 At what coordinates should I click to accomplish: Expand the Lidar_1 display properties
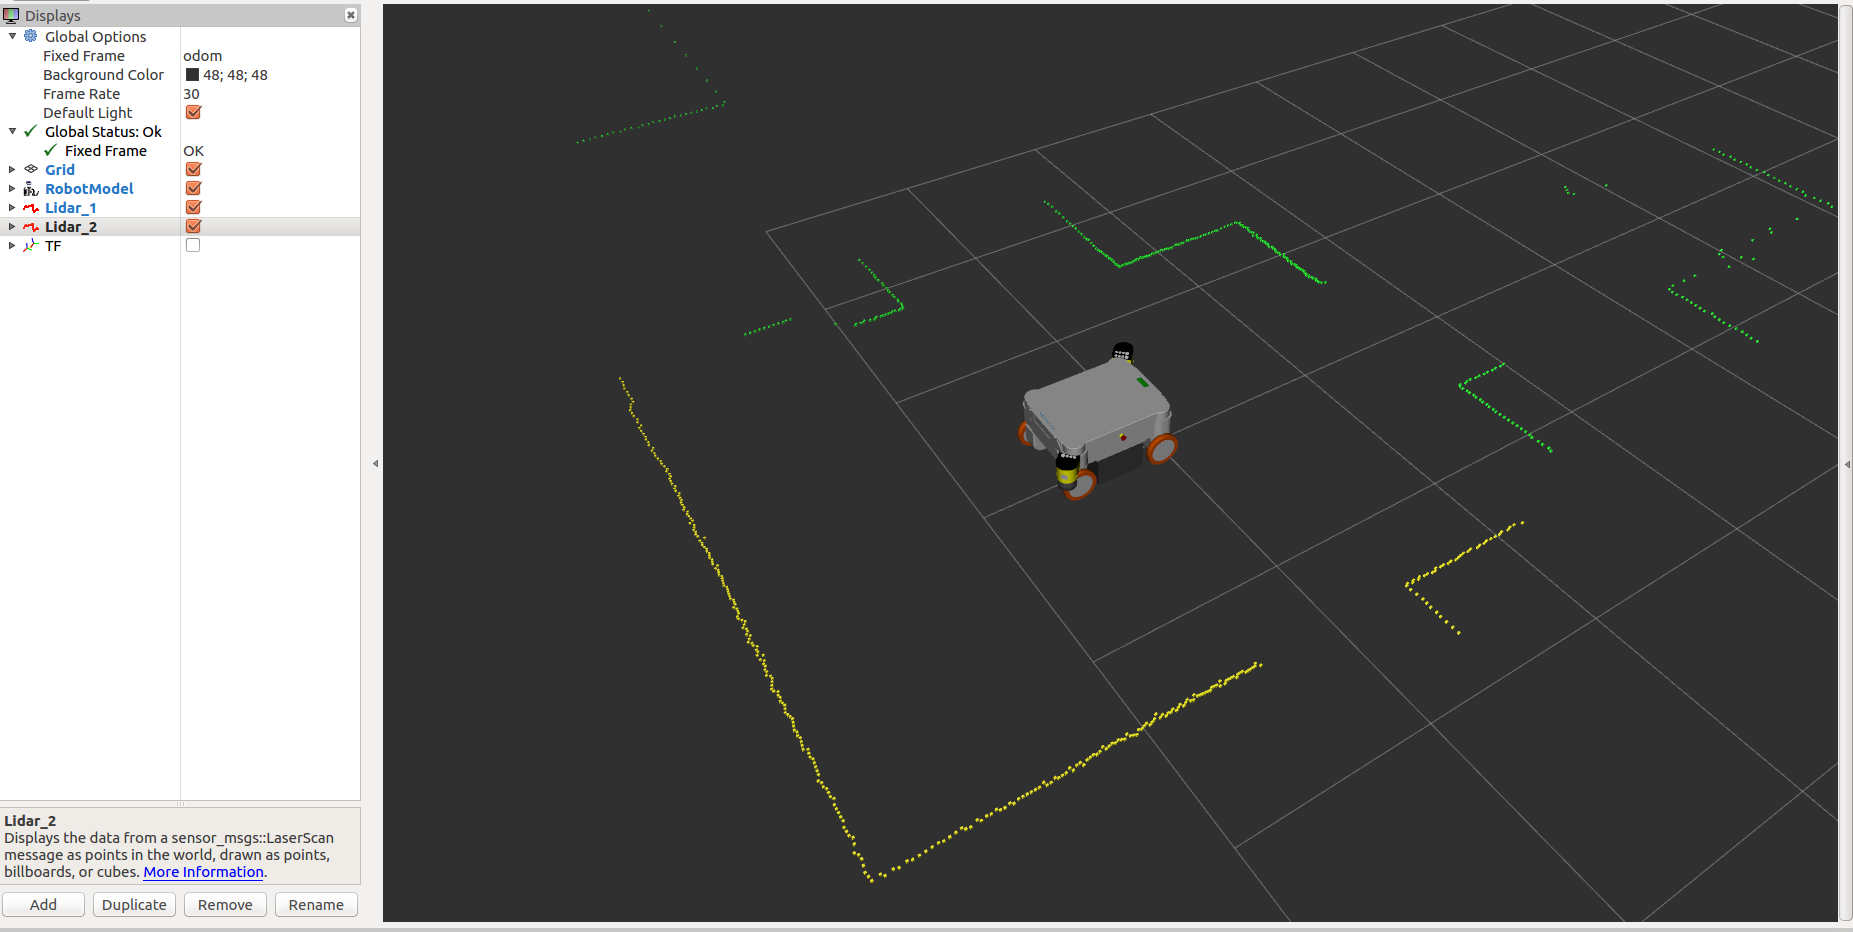(x=12, y=207)
